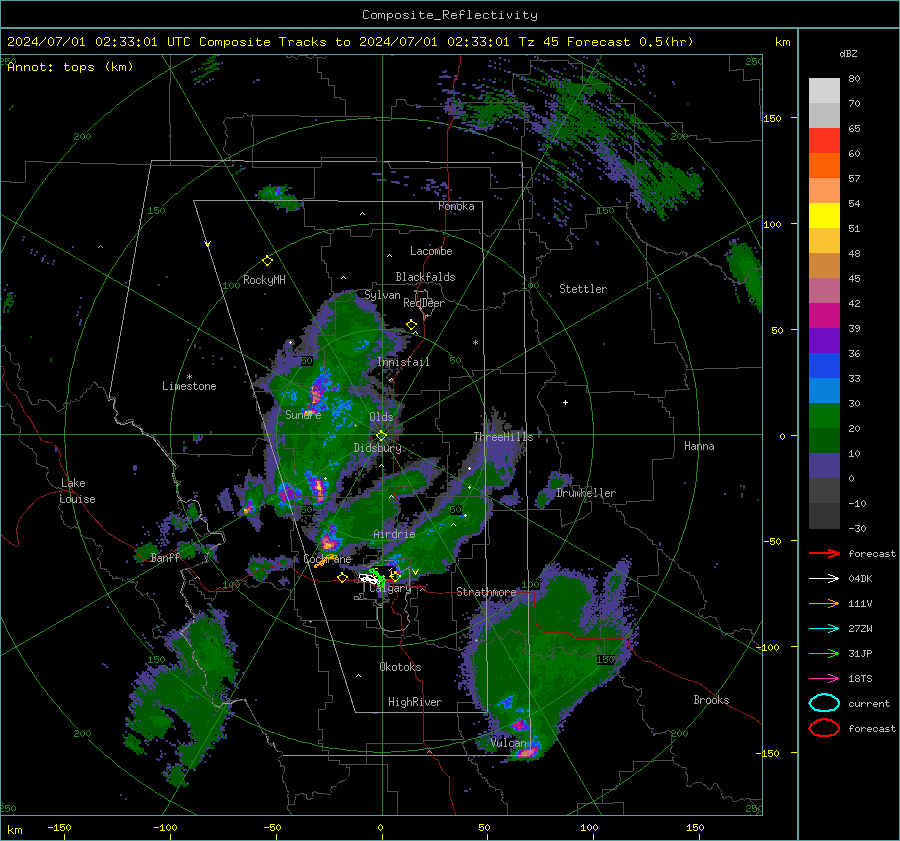Viewport: 900px width, 841px height.
Task: Click the Composite Tracks timestamp header
Action: point(350,42)
